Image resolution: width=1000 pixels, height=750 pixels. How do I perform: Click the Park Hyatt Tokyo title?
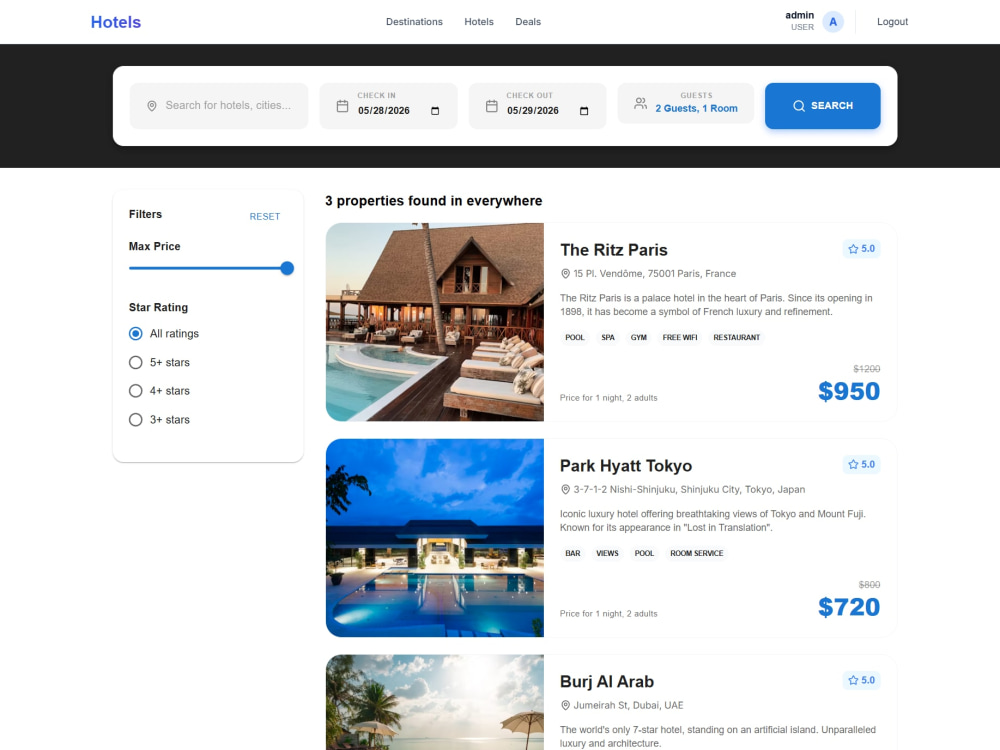point(626,466)
